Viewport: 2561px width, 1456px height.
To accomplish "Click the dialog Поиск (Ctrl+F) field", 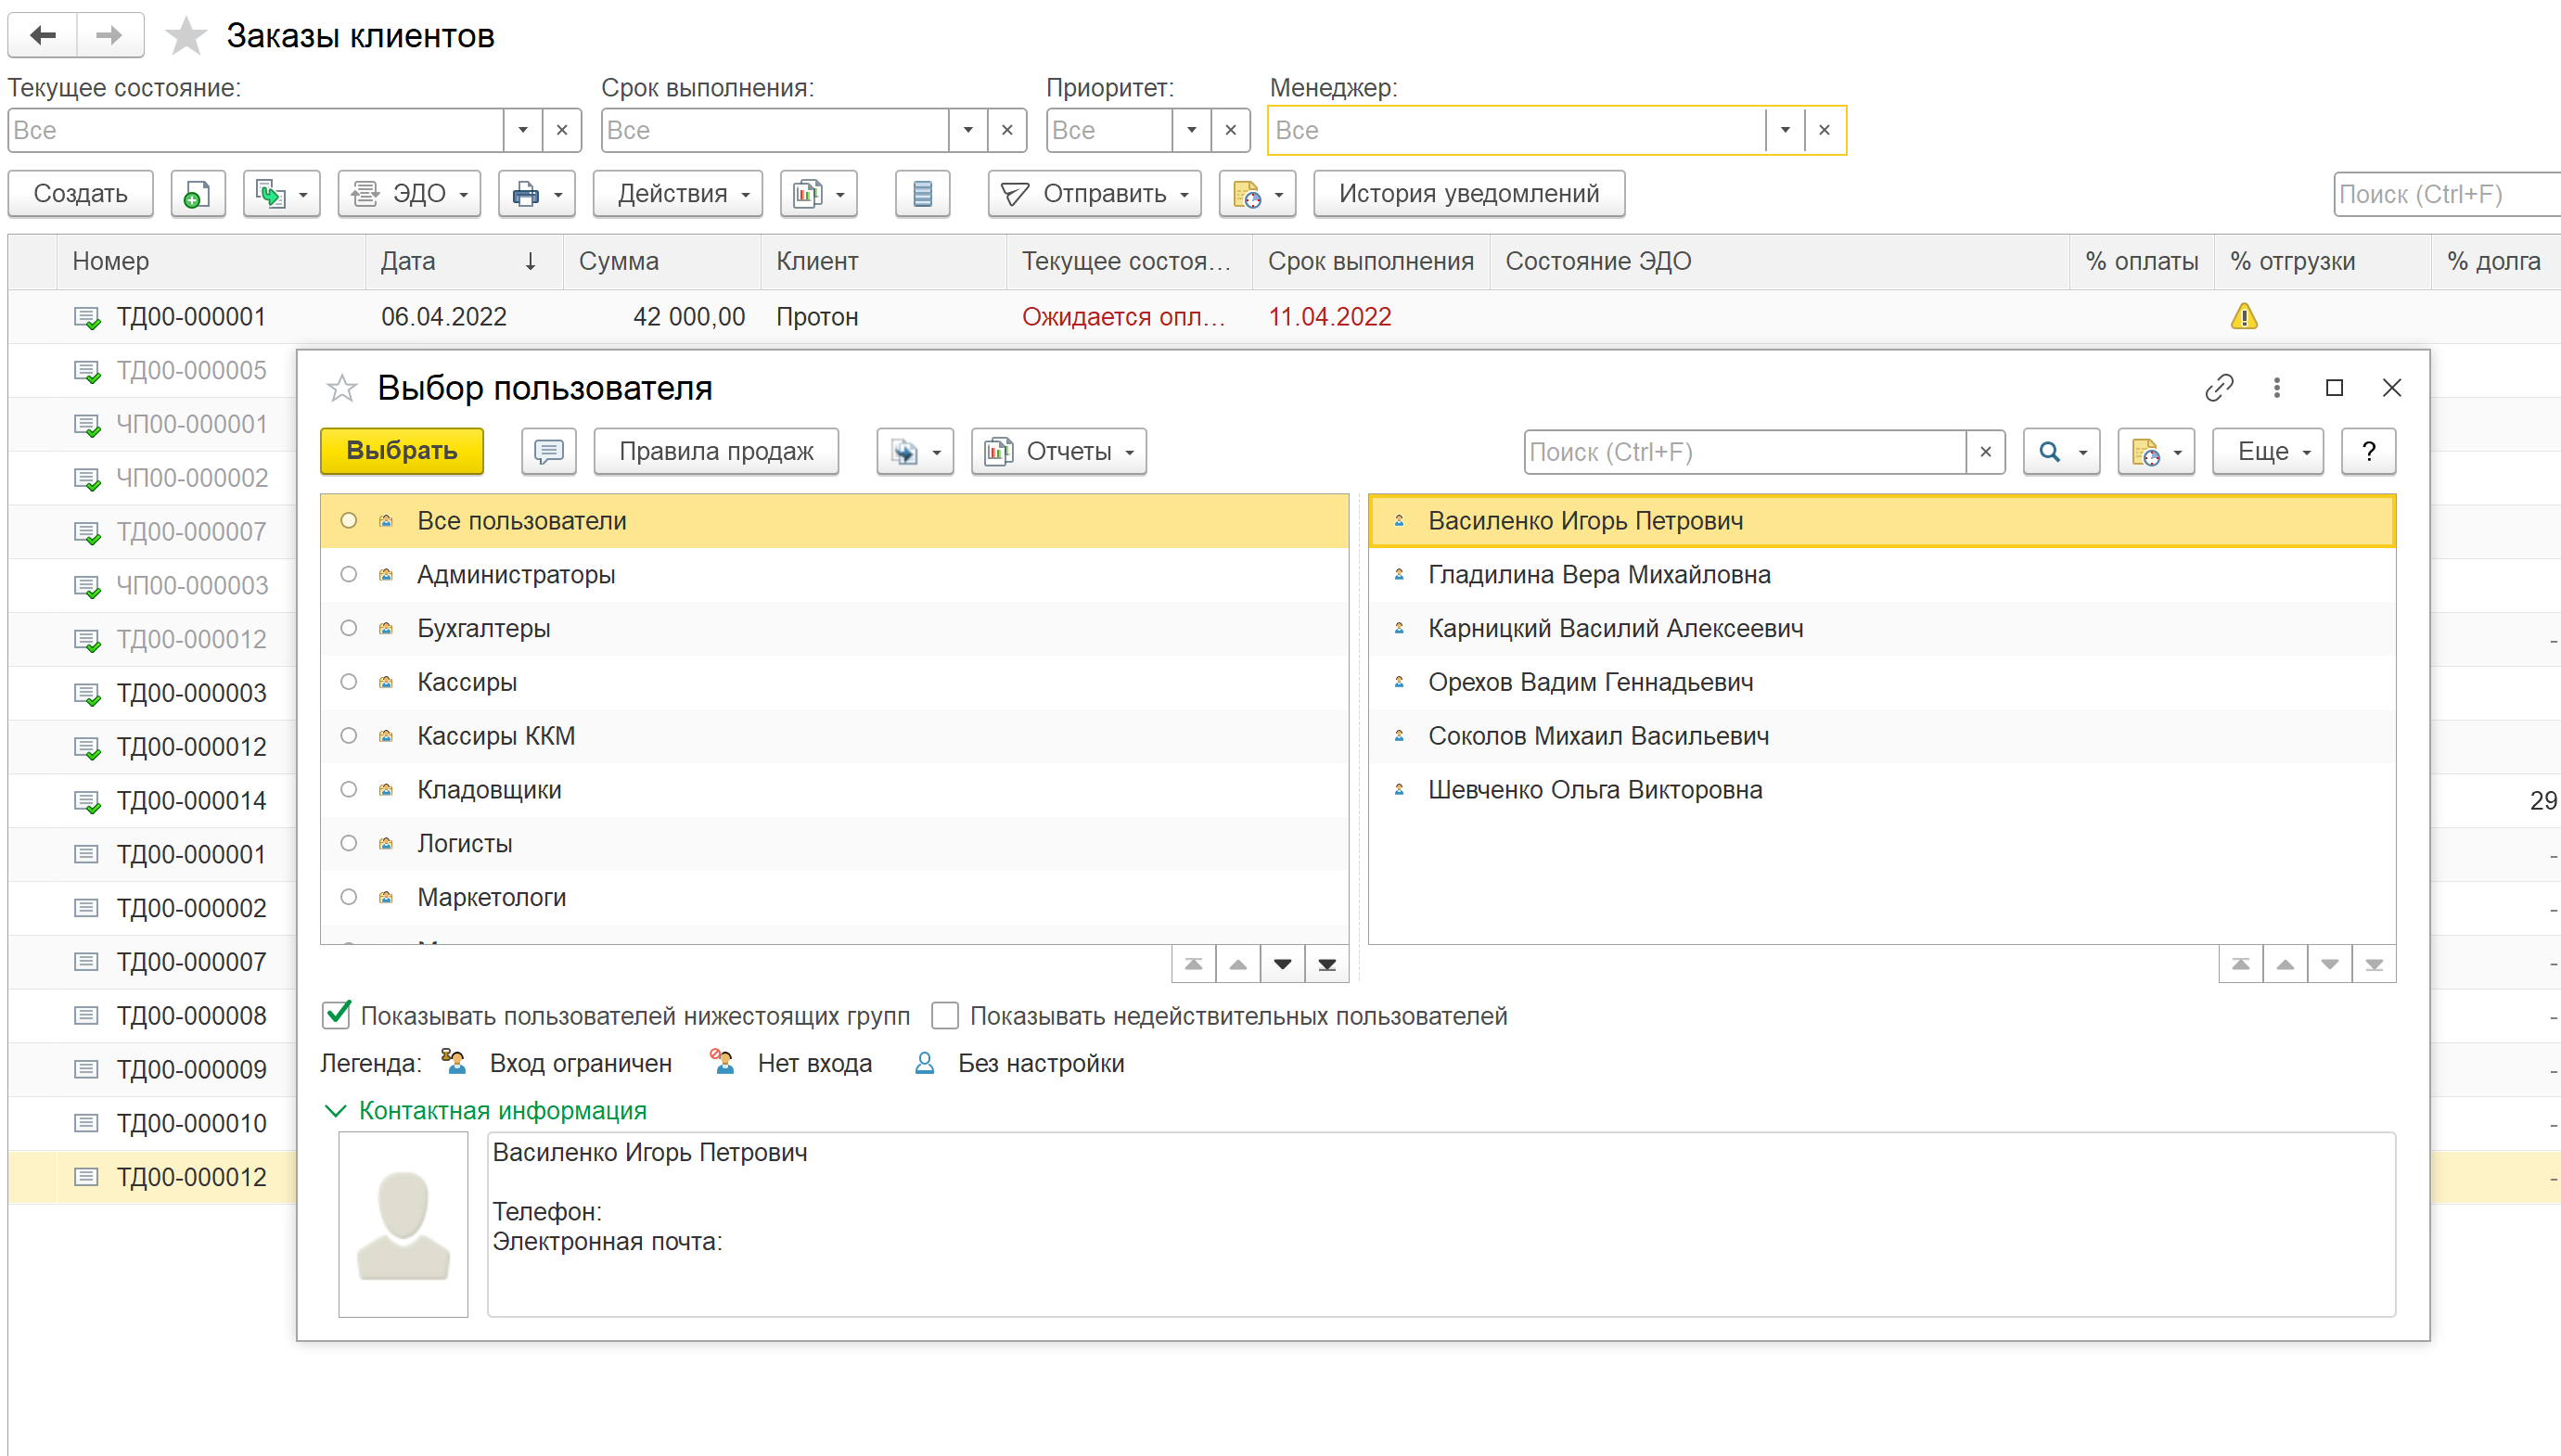I will pos(1744,452).
